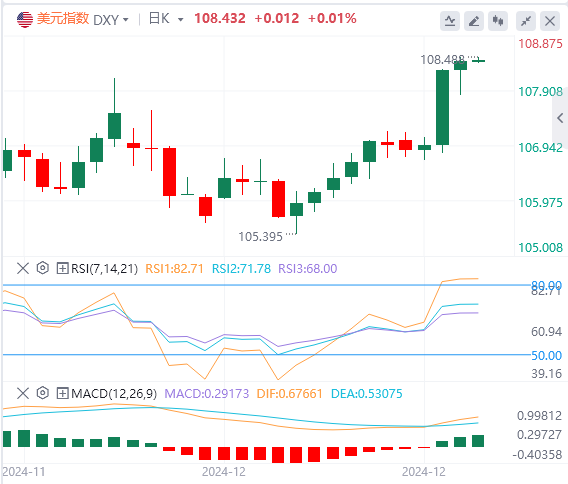568x484 pixels.
Task: Toggle MACD panel expand plus box
Action: [62, 393]
